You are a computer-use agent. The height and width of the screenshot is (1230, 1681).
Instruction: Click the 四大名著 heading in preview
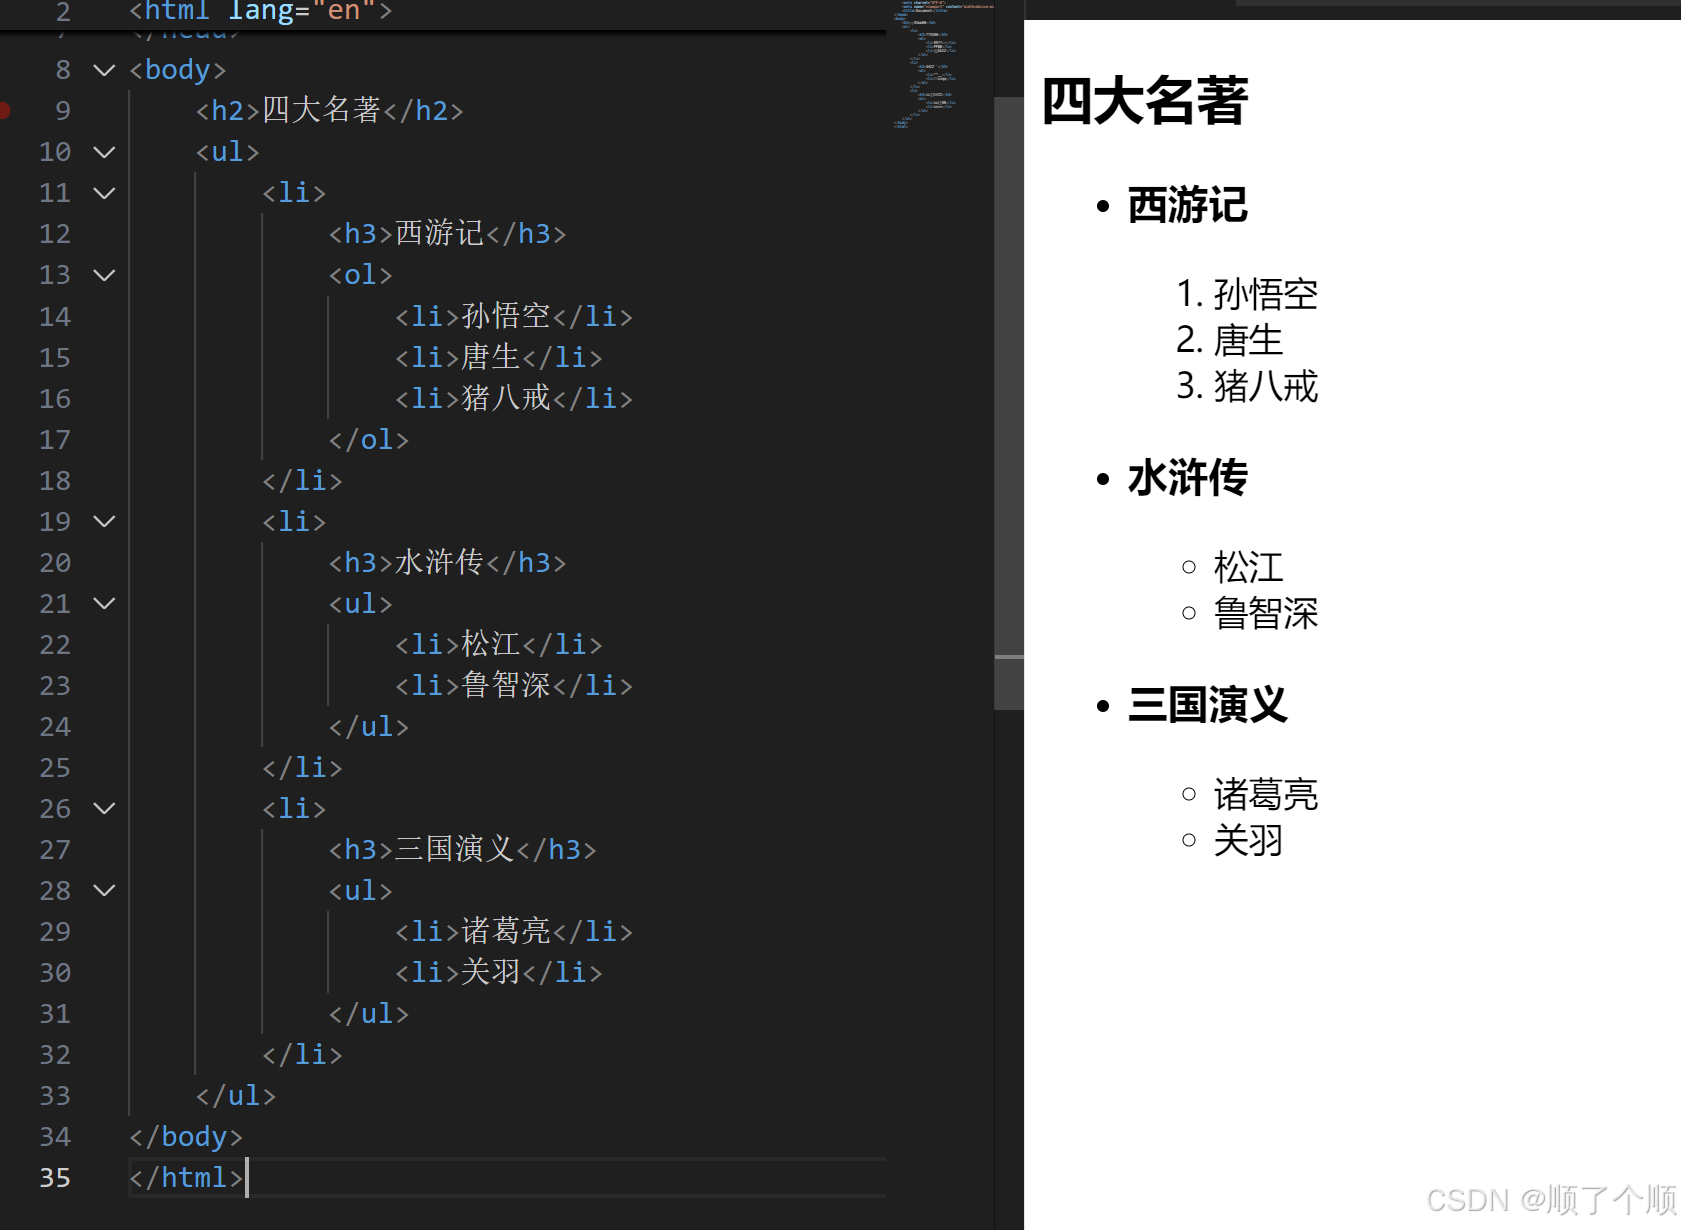(1145, 100)
